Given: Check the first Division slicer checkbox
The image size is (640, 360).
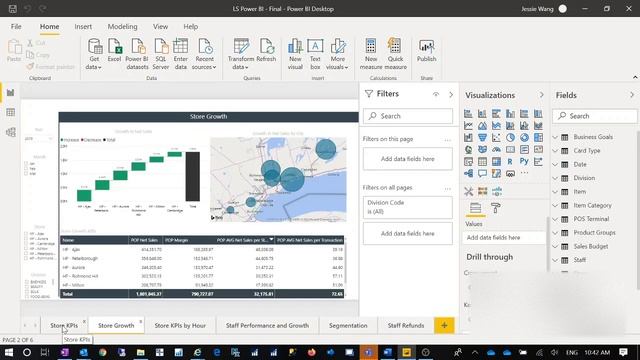Looking at the screenshot, I should click(27, 282).
